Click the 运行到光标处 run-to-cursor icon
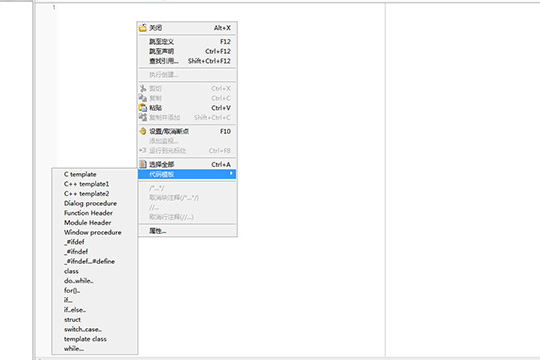The width and height of the screenshot is (540, 360). pyautogui.click(x=143, y=151)
